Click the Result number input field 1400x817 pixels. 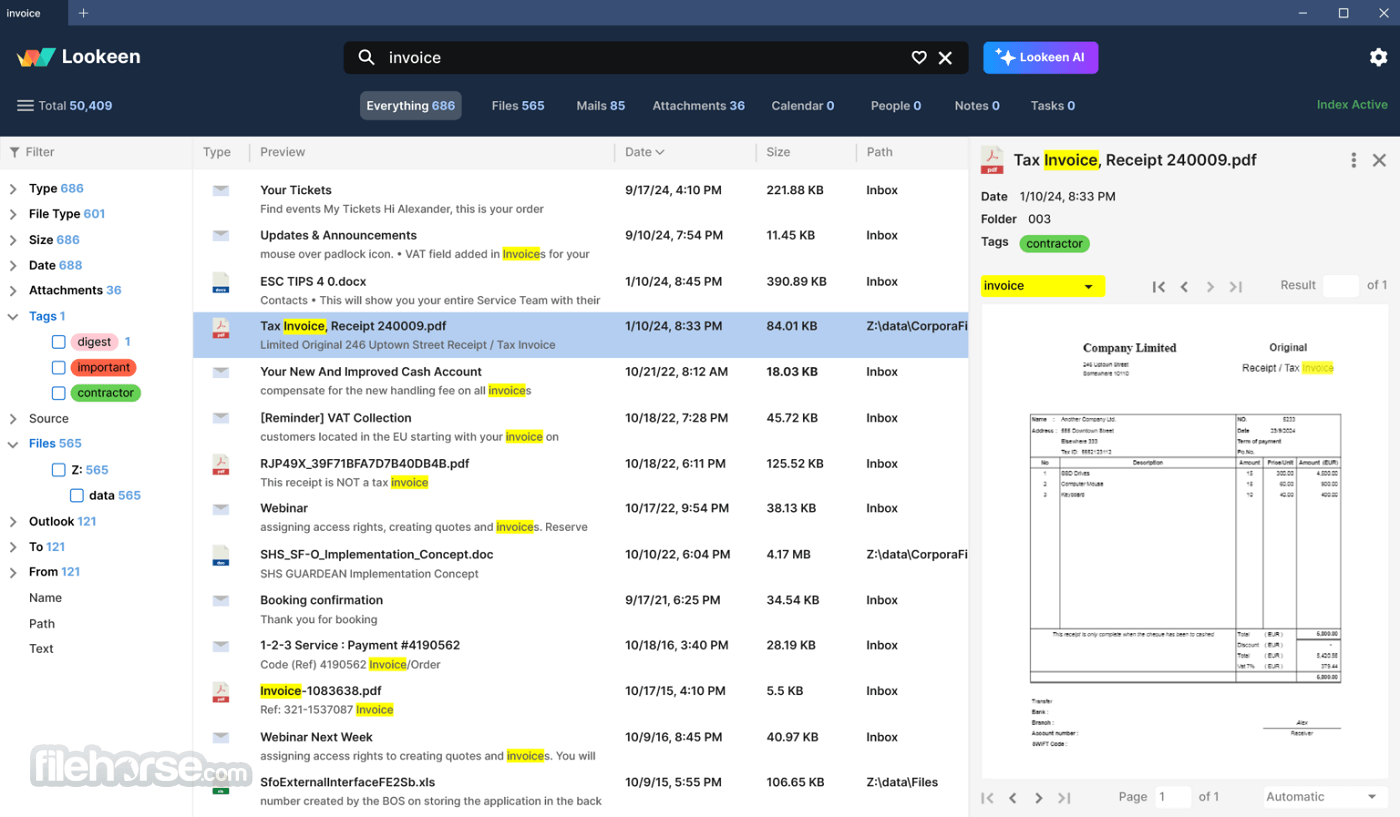coord(1341,286)
